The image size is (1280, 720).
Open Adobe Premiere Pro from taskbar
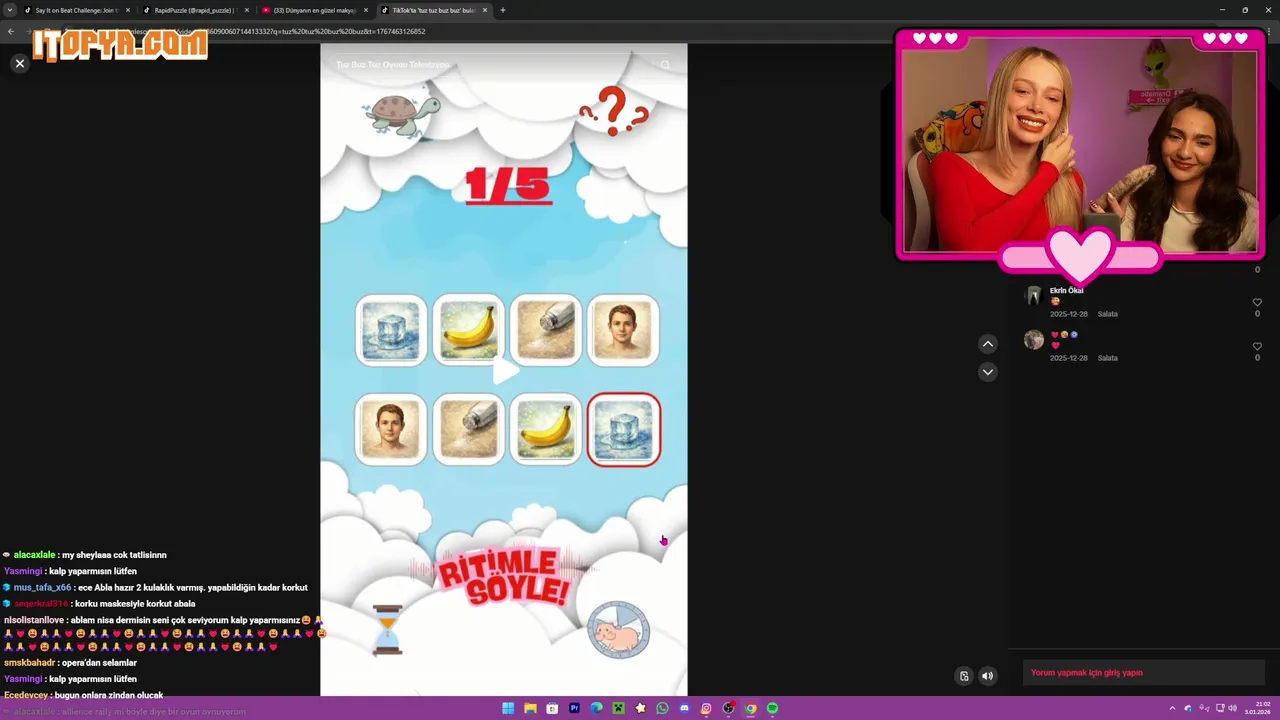coord(574,708)
